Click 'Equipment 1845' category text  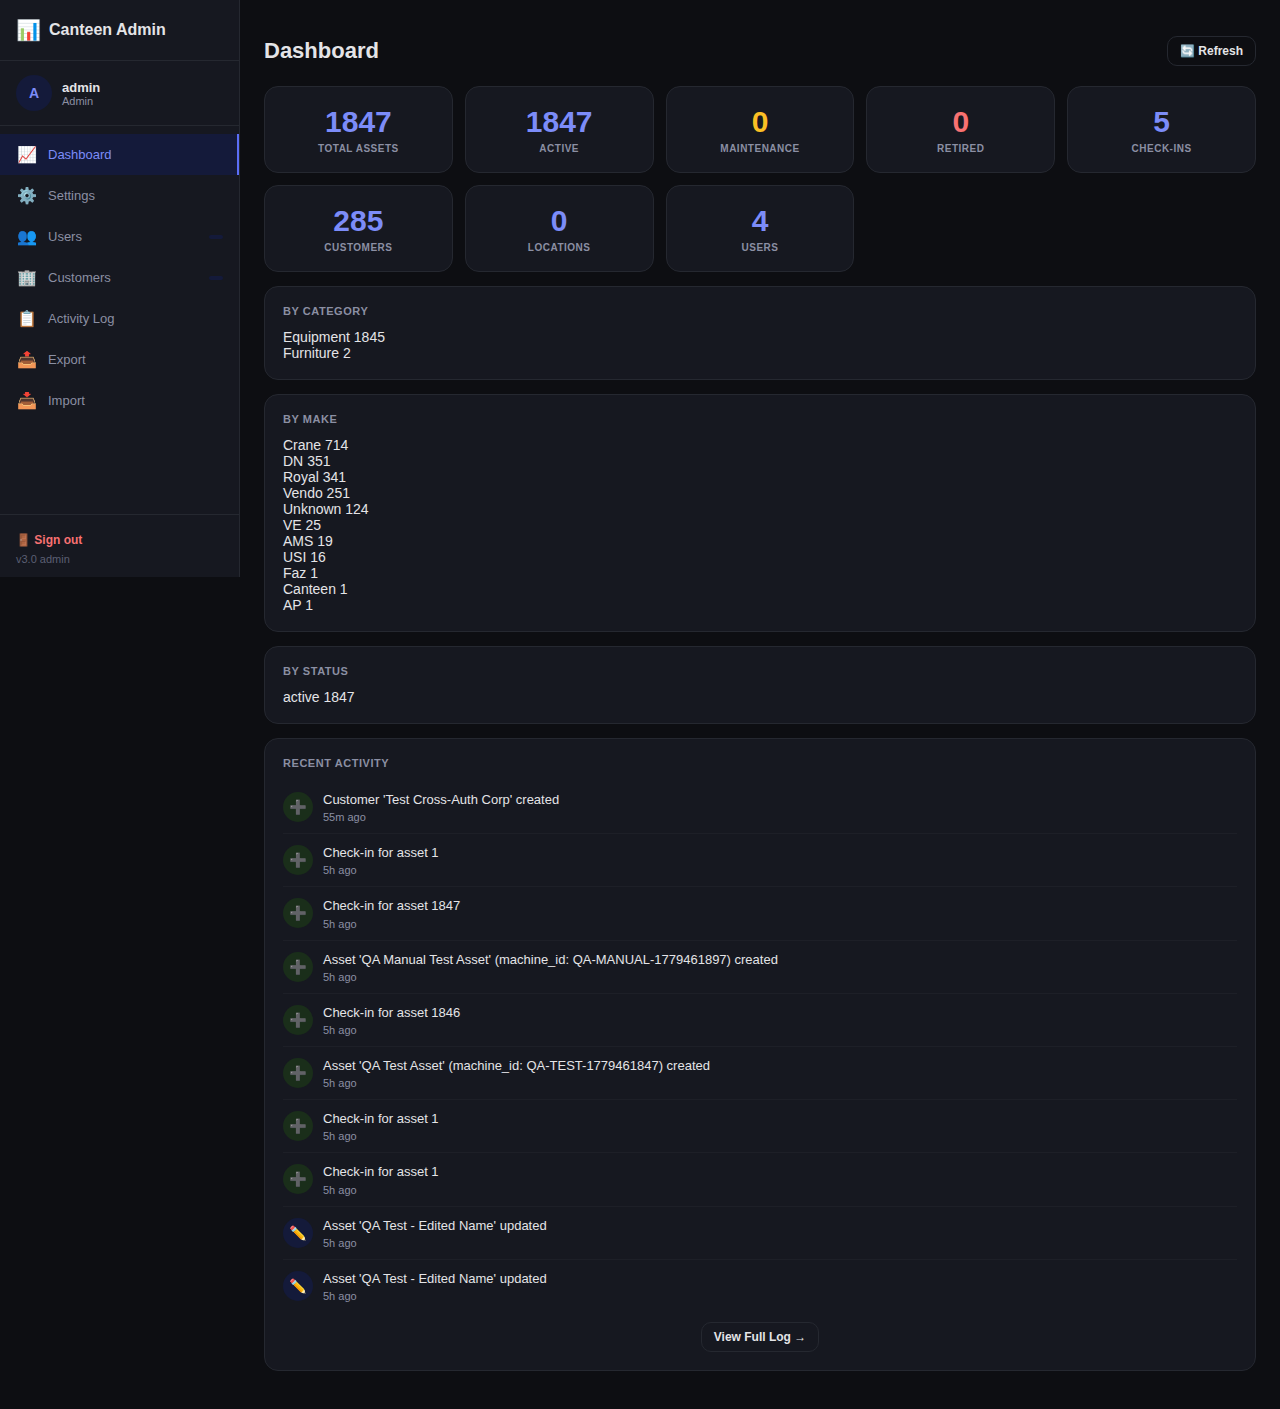pyautogui.click(x=334, y=337)
